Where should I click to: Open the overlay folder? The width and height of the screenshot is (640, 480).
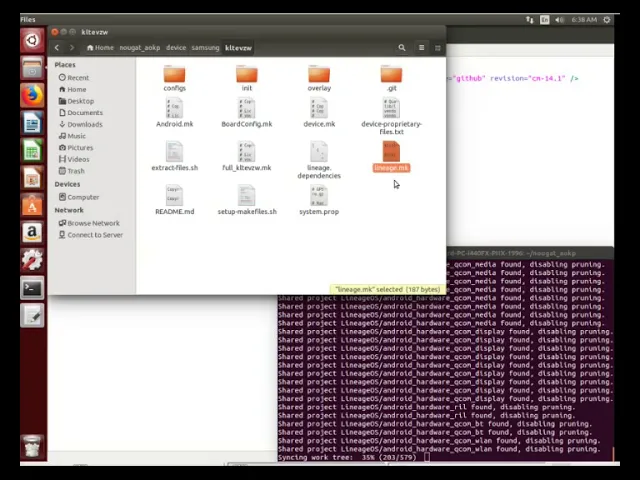(319, 78)
